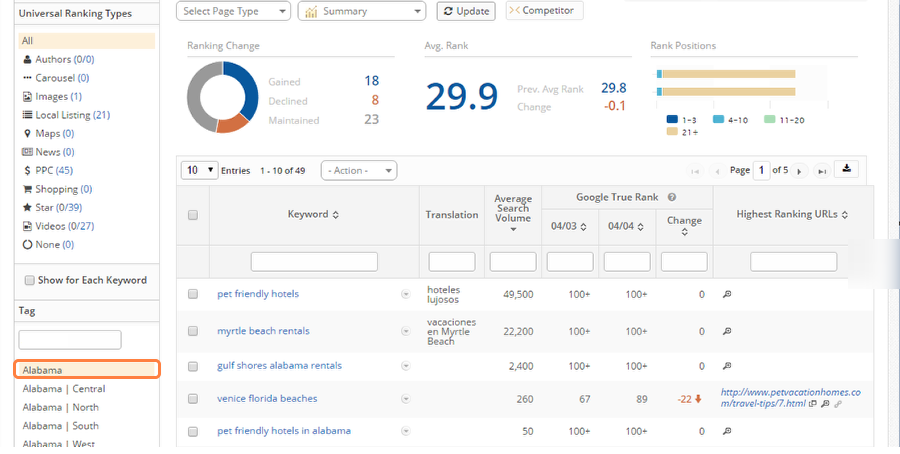This screenshot has width=900, height=454.
Task: Open pet friendly hotels keyword link
Action: [x=258, y=294]
